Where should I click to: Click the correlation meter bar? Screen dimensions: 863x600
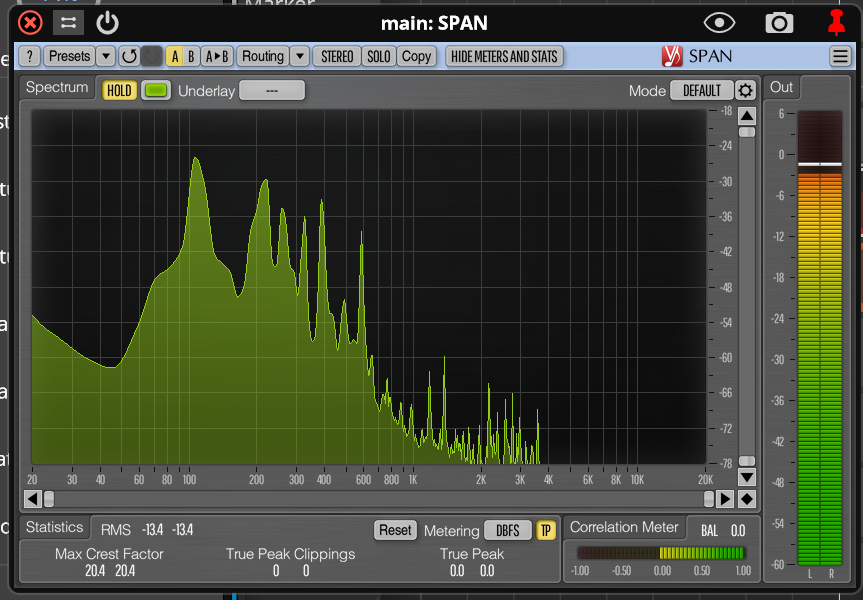[661, 553]
